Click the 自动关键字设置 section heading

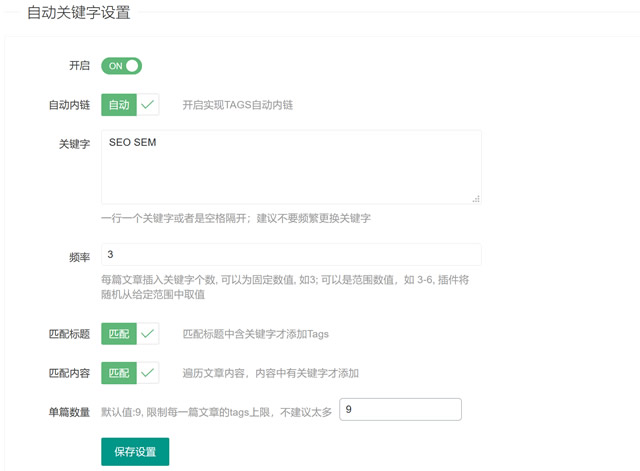79,12
